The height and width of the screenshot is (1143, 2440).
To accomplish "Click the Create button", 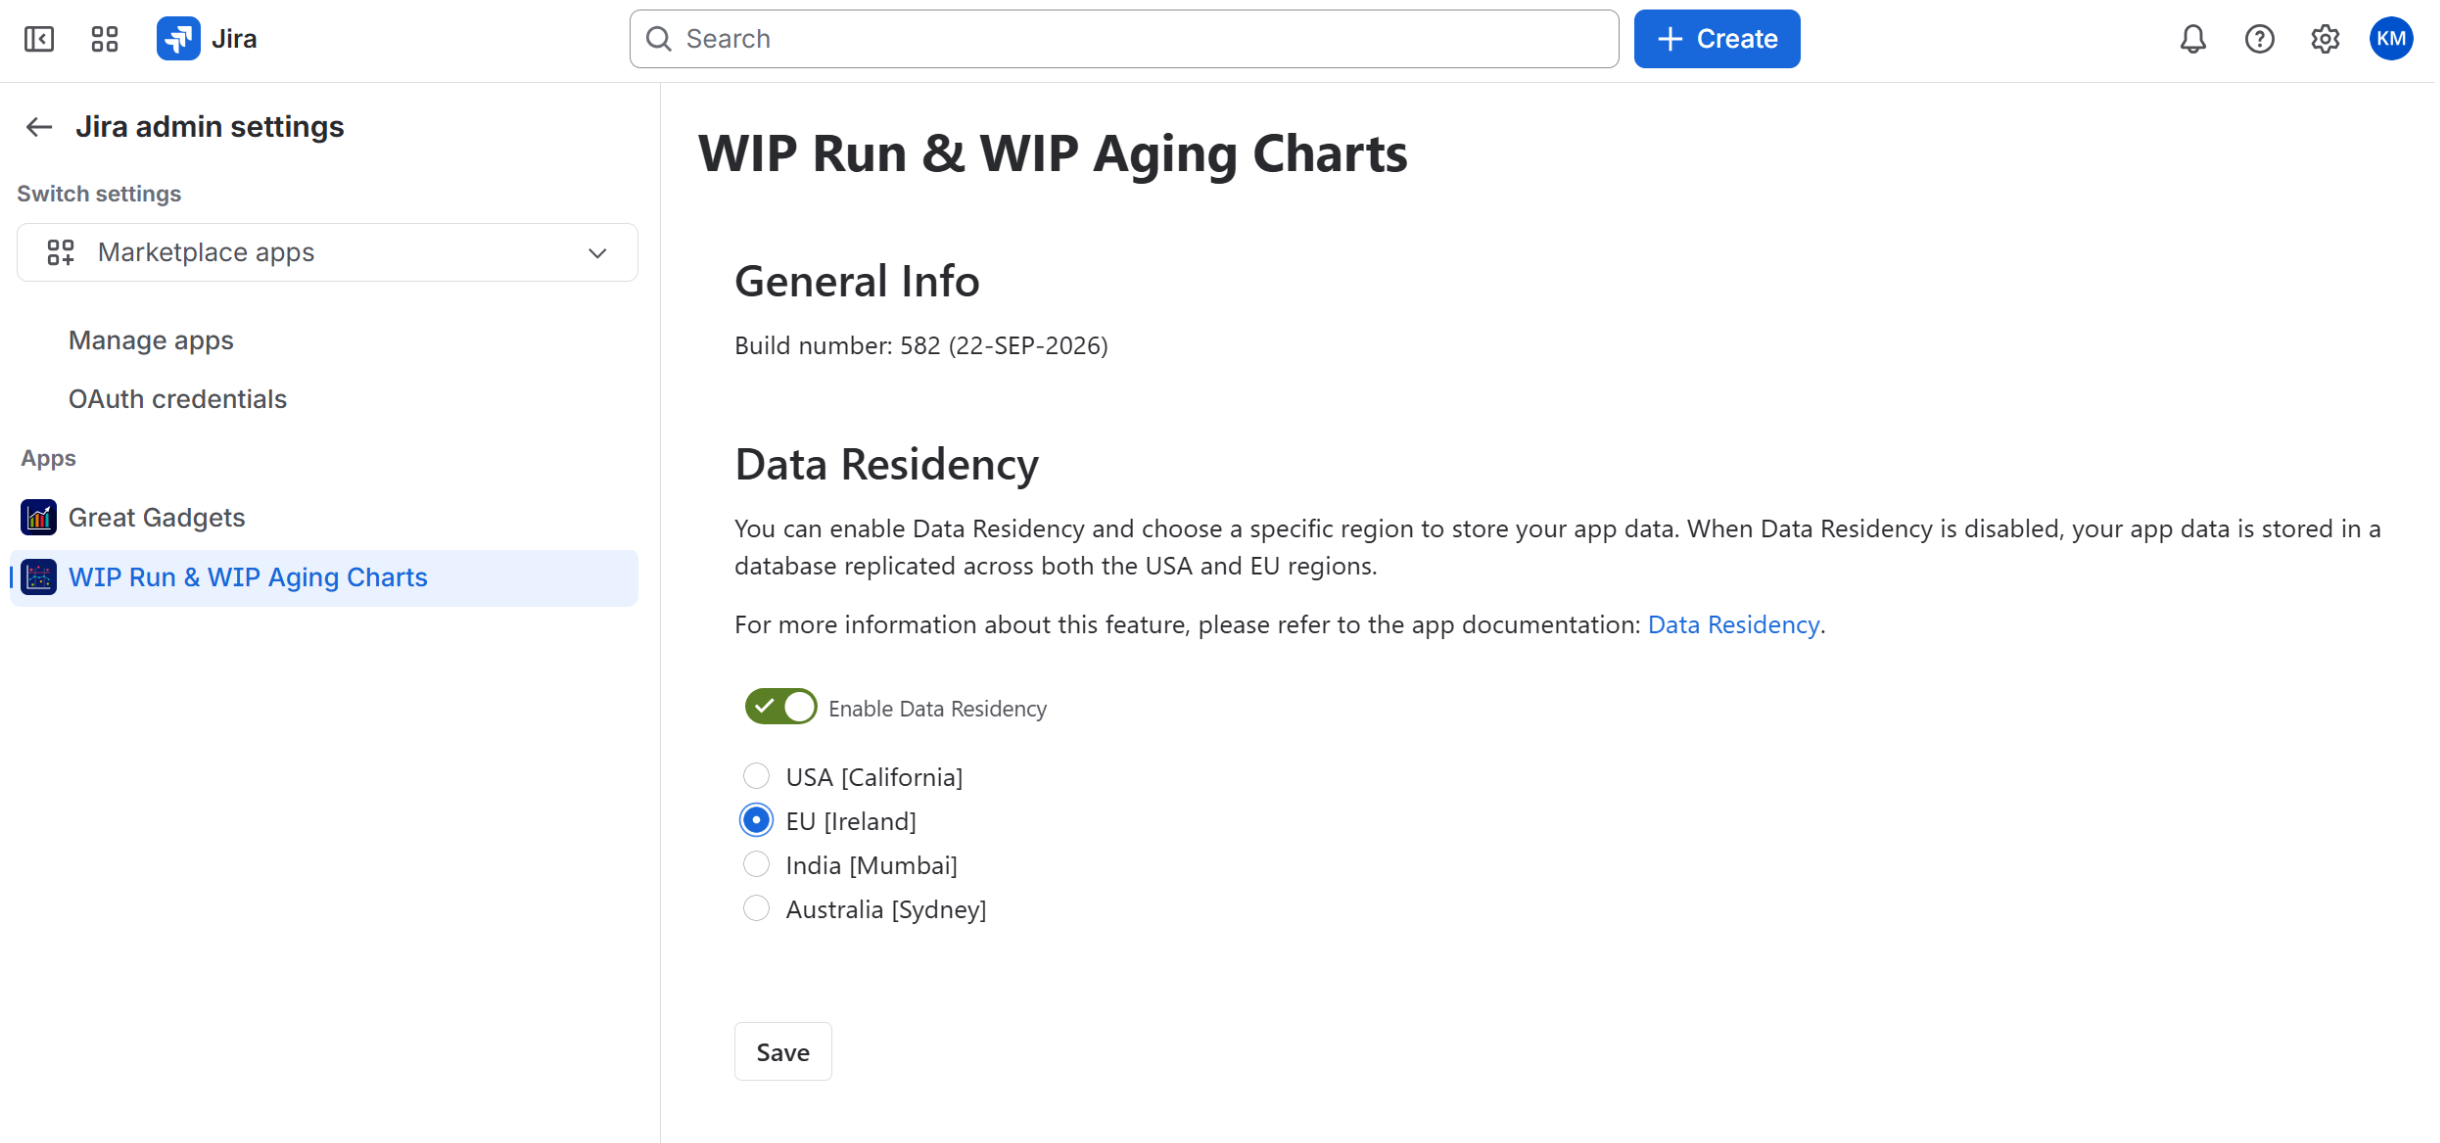I will 1716,39.
